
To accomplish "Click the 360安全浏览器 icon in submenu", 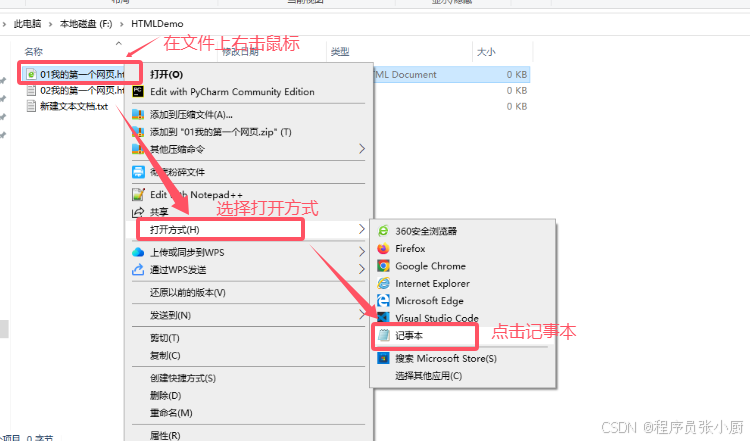I will pyautogui.click(x=383, y=231).
